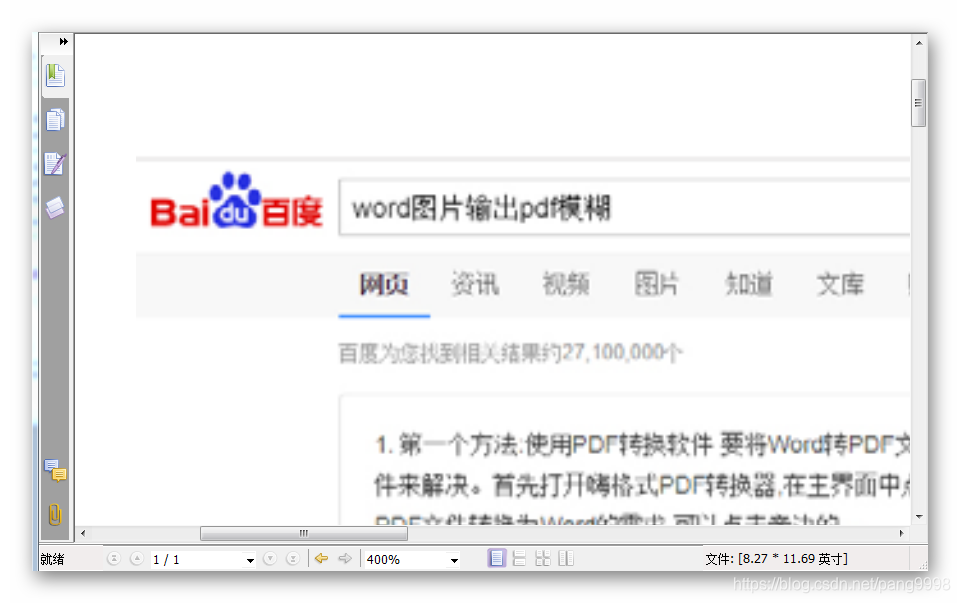Screen dimensions: 960x603
Task: Expand the sidebar with double-arrow button
Action: [63, 42]
